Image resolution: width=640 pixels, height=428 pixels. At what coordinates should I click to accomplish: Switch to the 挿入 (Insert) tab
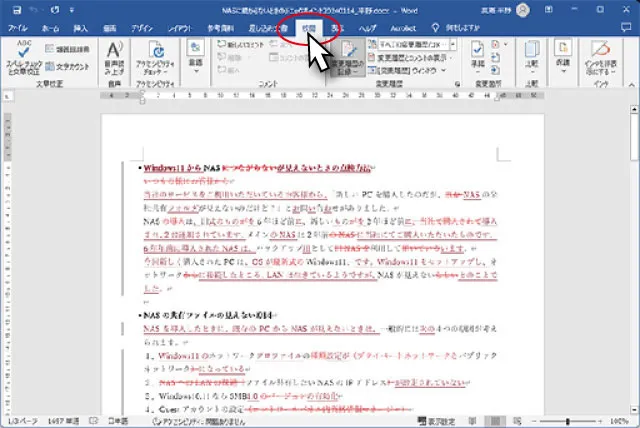pyautogui.click(x=80, y=28)
